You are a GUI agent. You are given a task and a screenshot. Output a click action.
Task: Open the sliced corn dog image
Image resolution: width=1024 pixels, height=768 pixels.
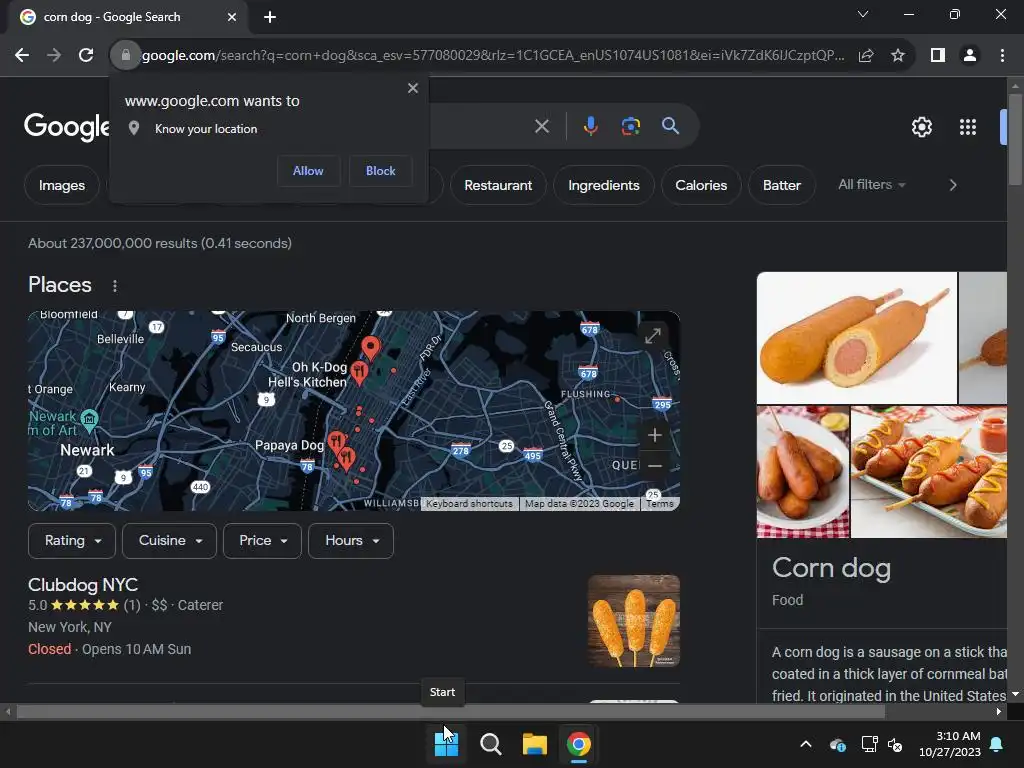coord(856,338)
